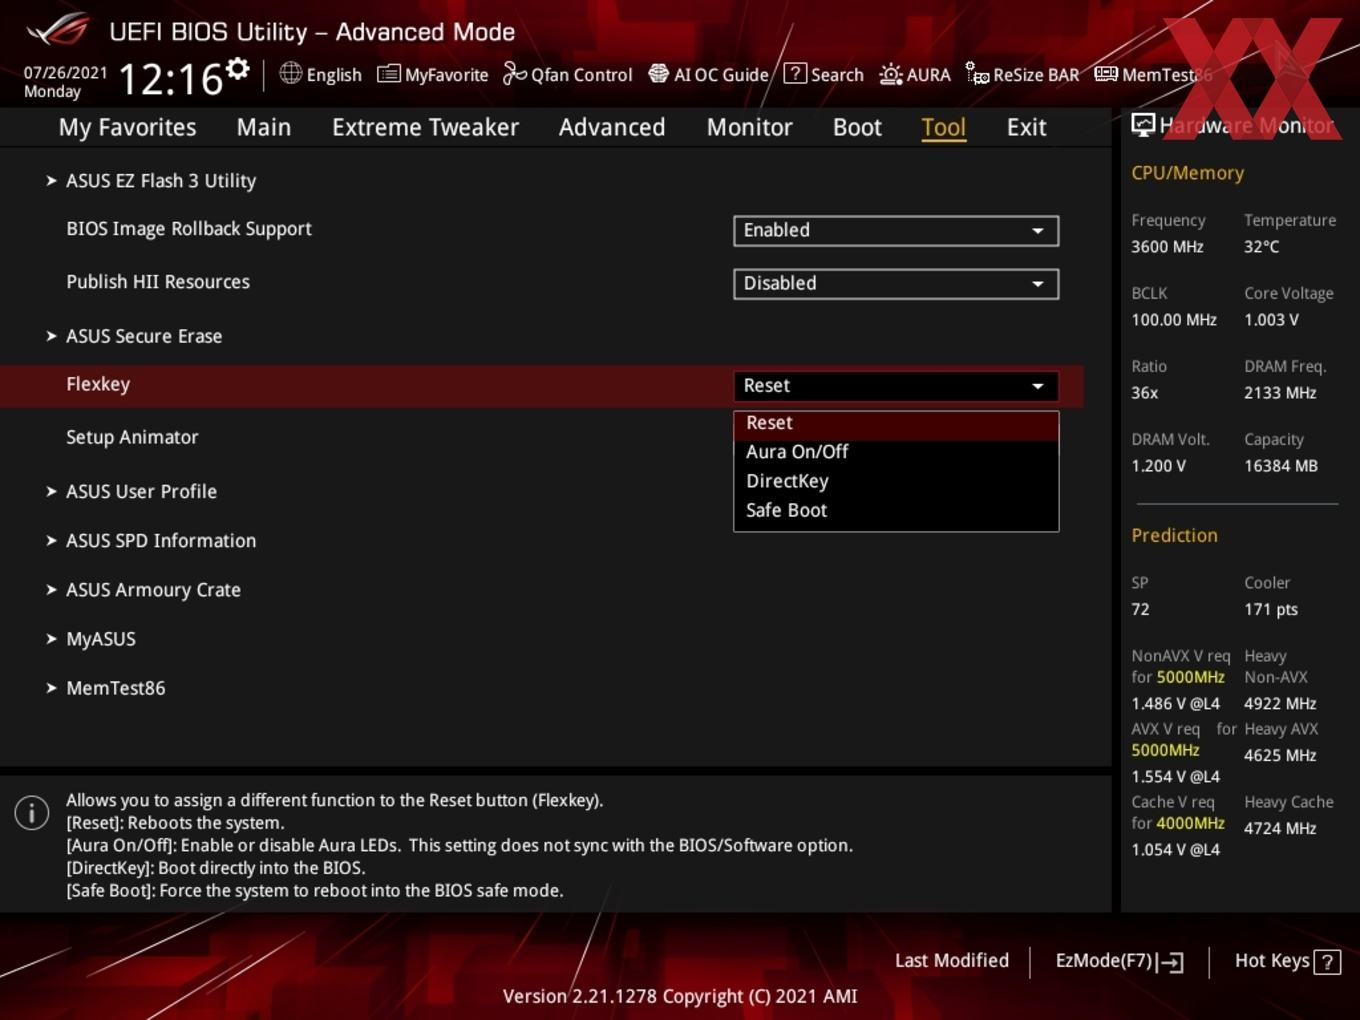Choose DirectKey in Flexkey list
This screenshot has height=1020, width=1360.
pos(896,481)
